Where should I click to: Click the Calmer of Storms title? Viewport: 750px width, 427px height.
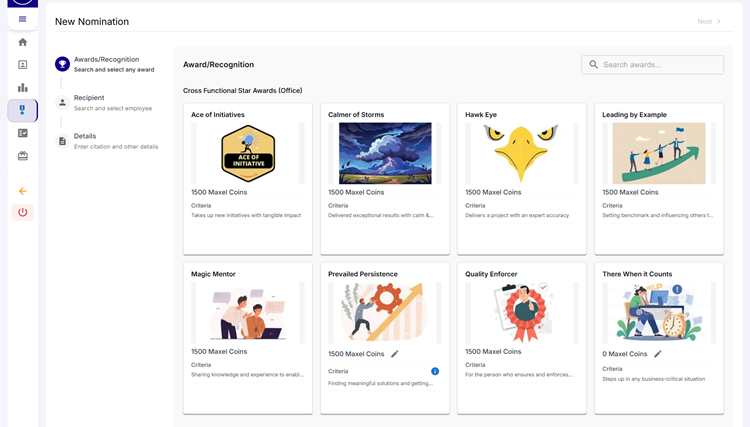356,115
